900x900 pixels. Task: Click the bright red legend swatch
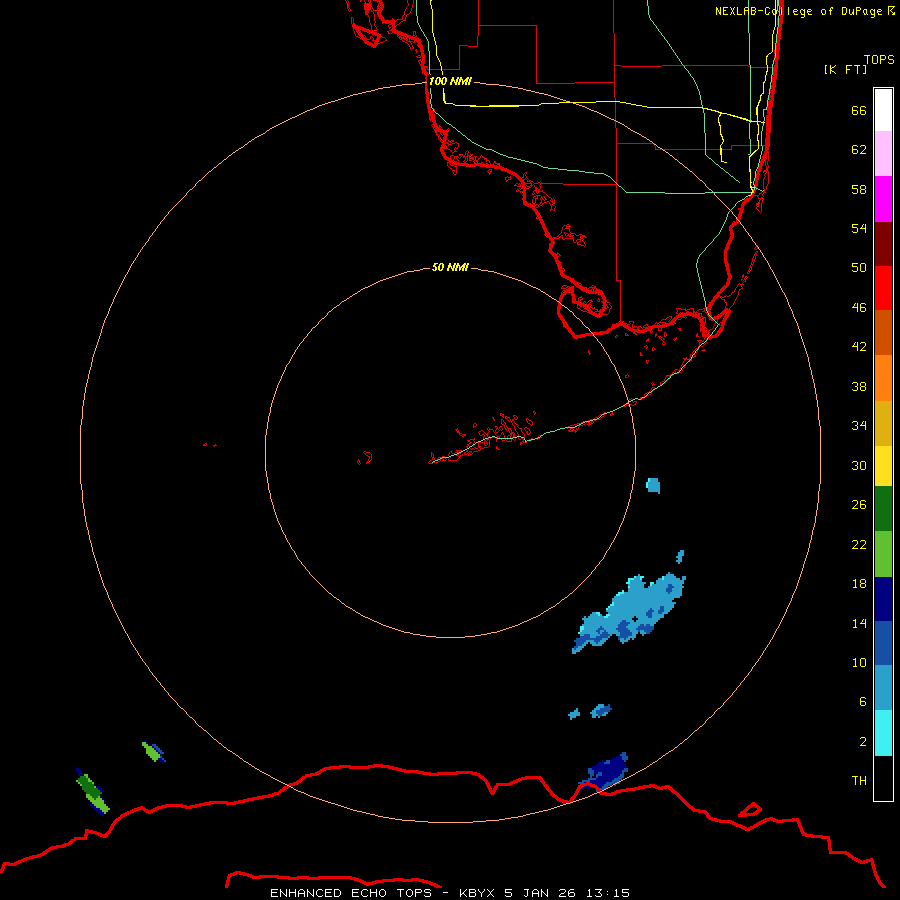tap(883, 288)
